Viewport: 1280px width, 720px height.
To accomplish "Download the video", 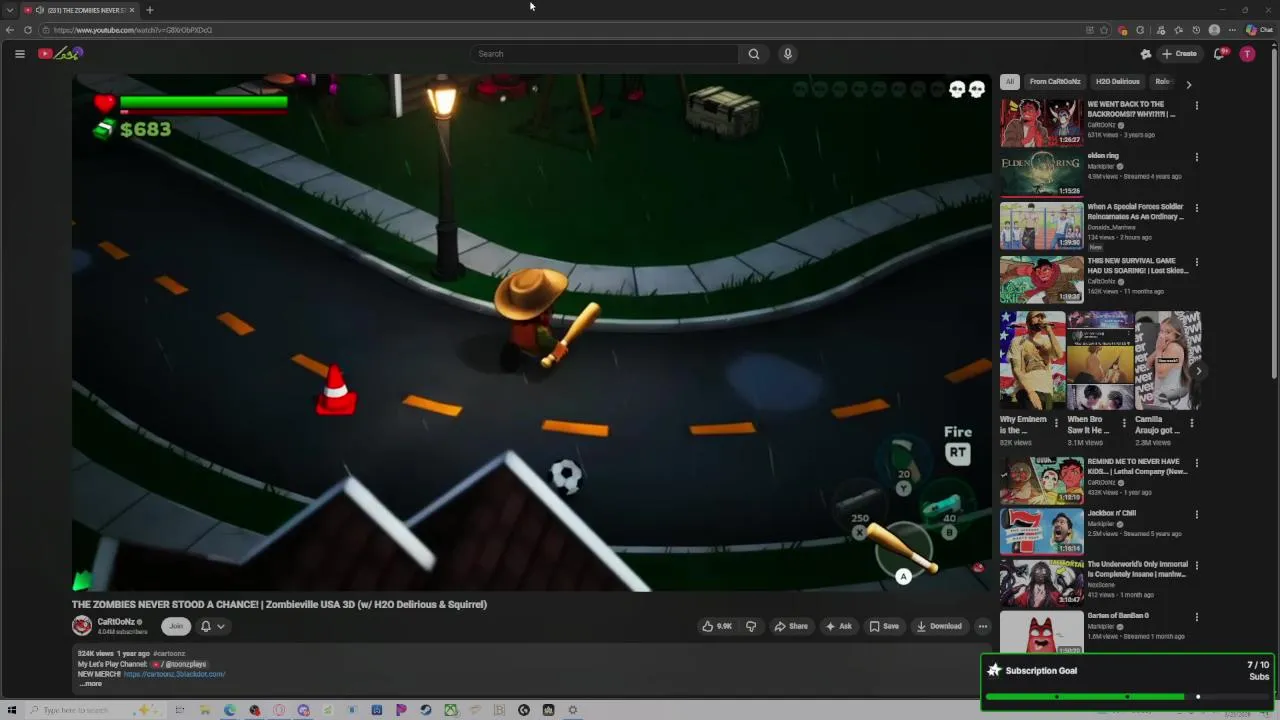I will pos(939,626).
